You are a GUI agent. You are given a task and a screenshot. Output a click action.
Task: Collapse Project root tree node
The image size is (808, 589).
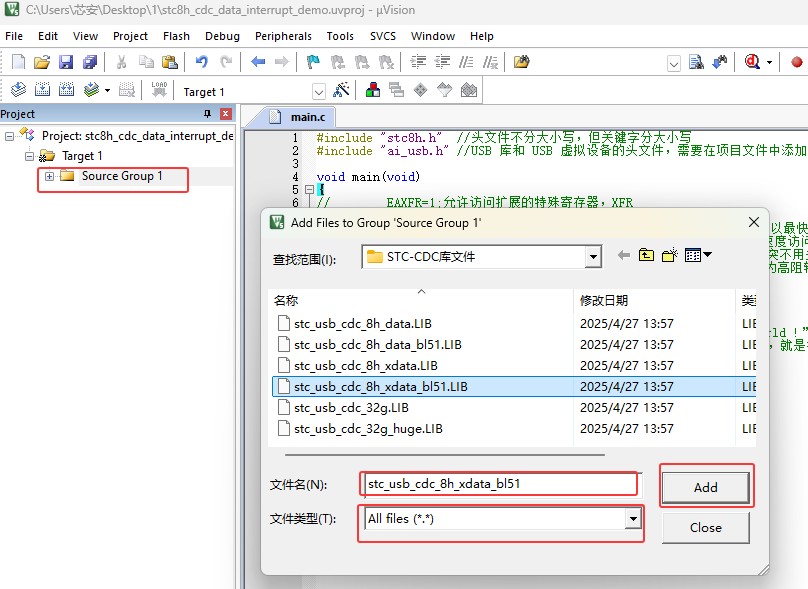coord(9,136)
